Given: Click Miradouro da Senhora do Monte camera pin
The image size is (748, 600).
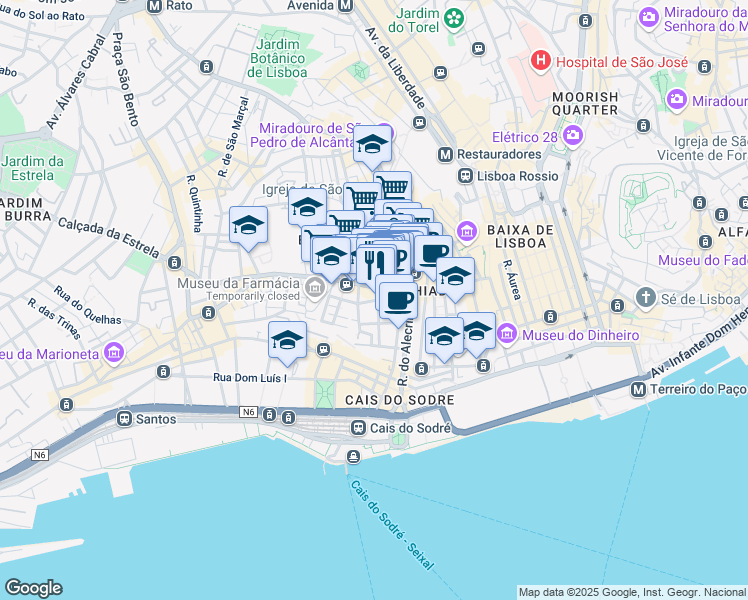Looking at the screenshot, I should (x=649, y=18).
